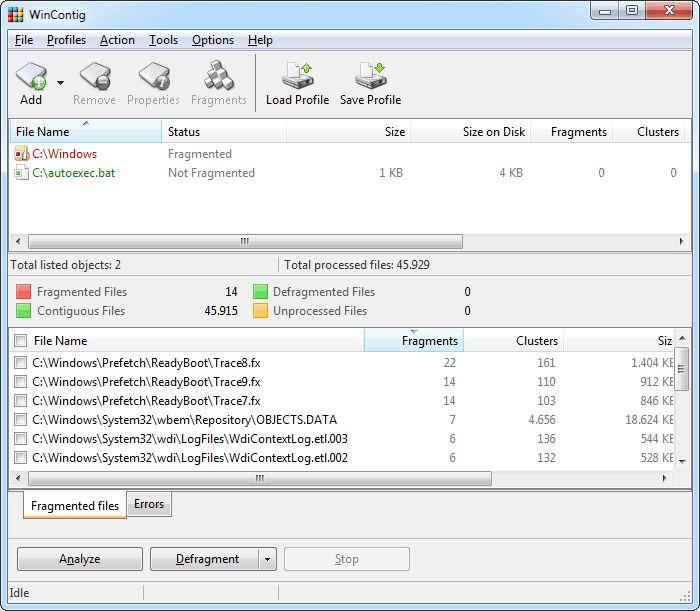Open the Add button dropdown arrow
Screen dimensions: 700x611
60,83
